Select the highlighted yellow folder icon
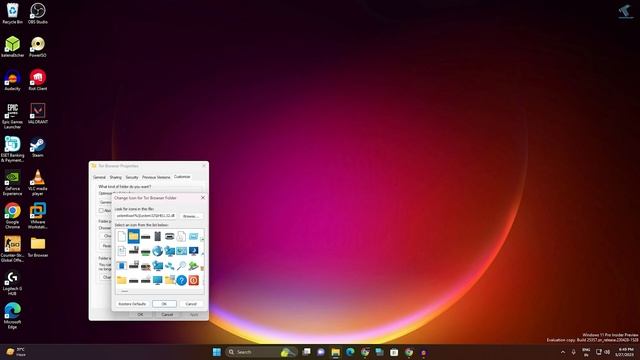Screen dimensions: 640x360 (133, 236)
